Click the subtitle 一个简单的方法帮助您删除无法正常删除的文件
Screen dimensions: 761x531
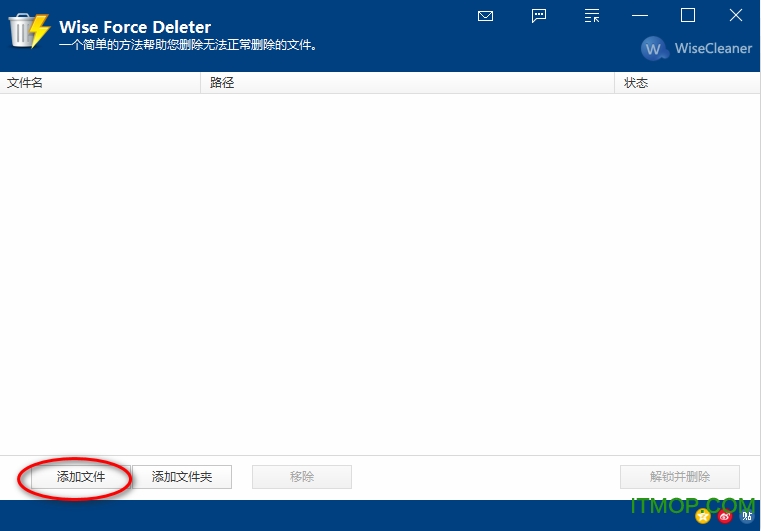point(188,45)
